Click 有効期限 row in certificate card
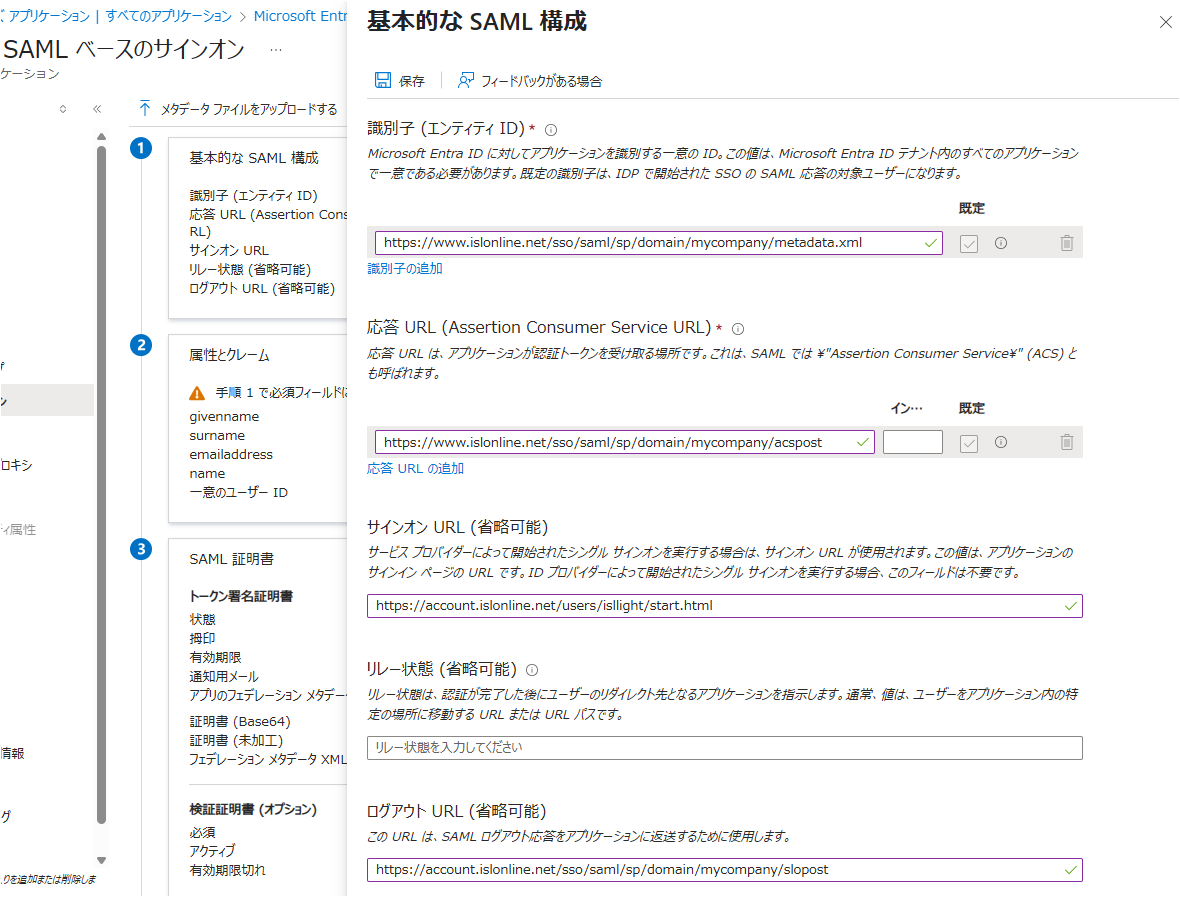 click(x=215, y=658)
